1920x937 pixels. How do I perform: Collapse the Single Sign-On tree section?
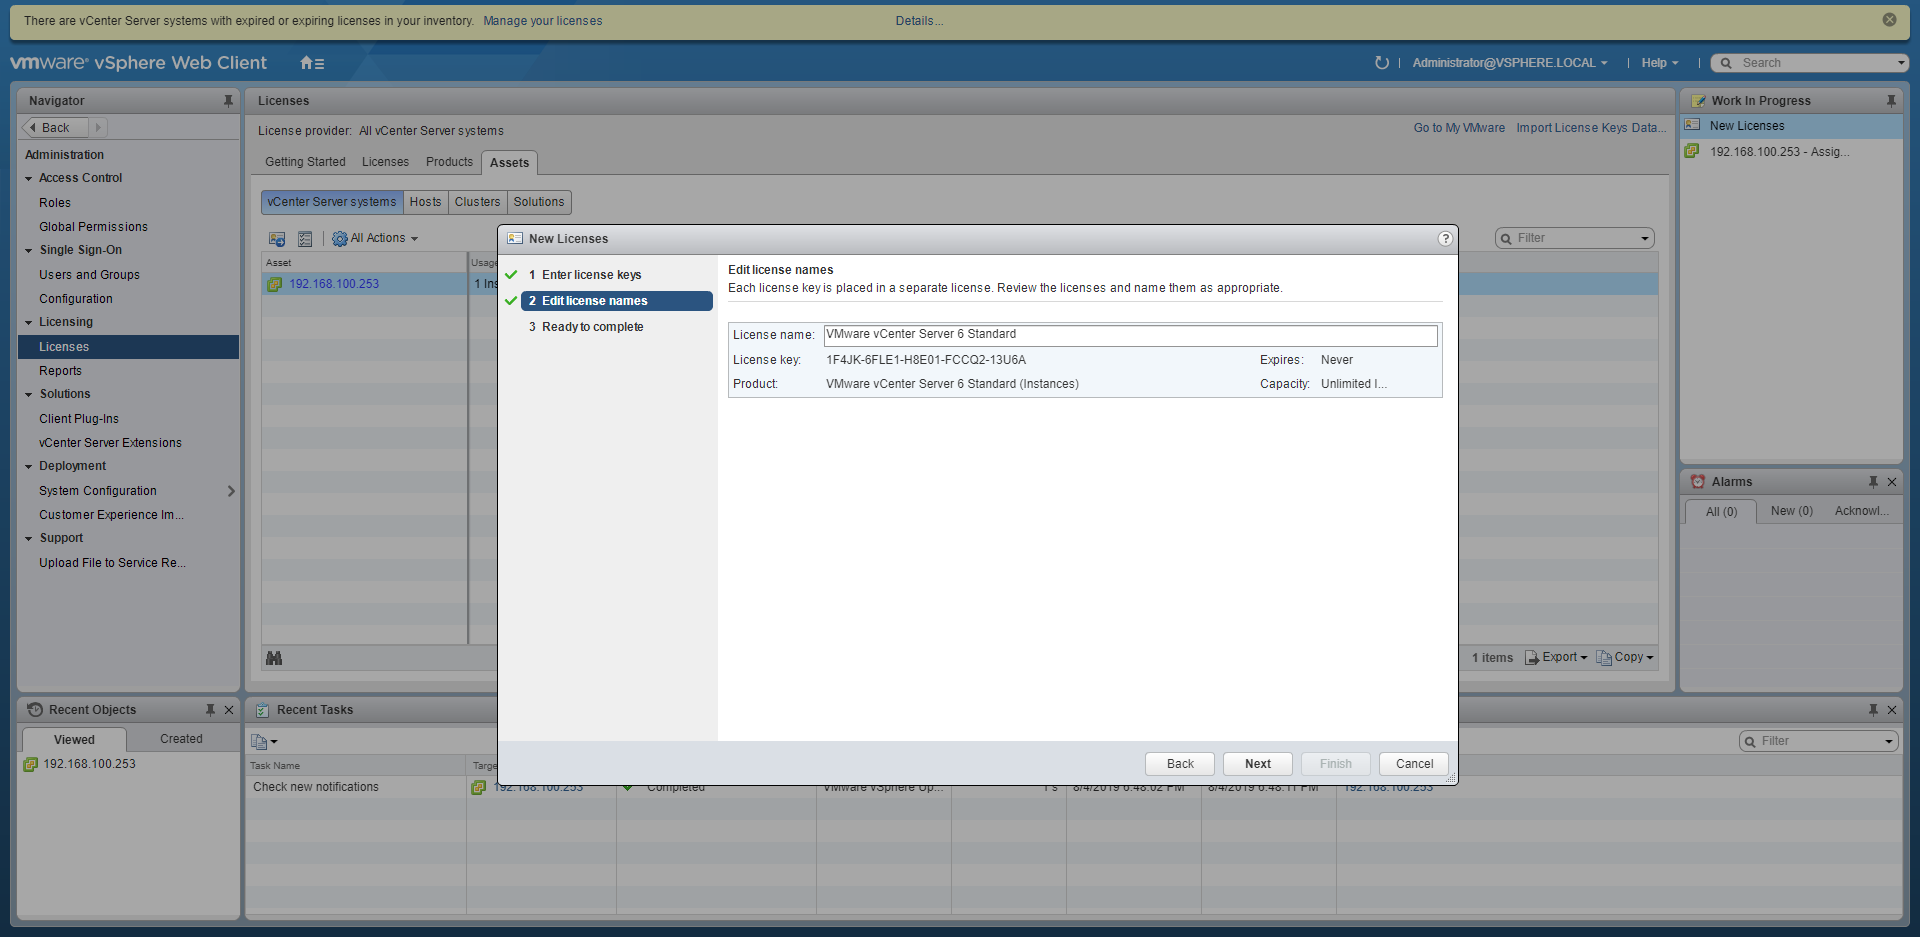coord(29,251)
